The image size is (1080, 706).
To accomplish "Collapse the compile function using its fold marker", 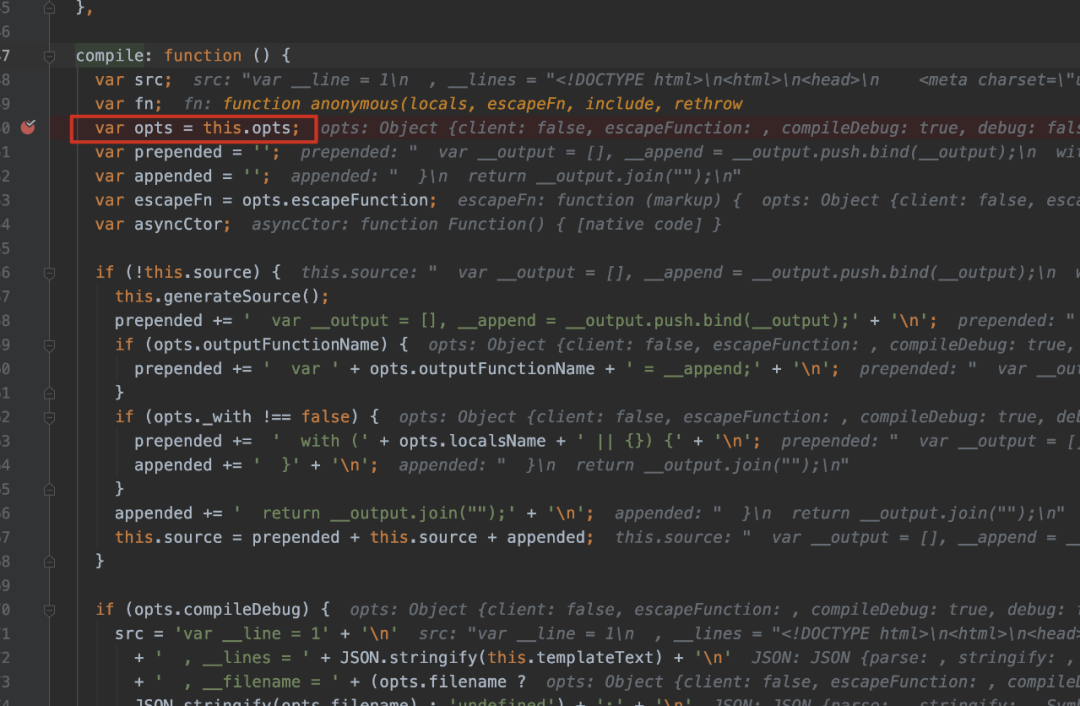I will 49,56.
